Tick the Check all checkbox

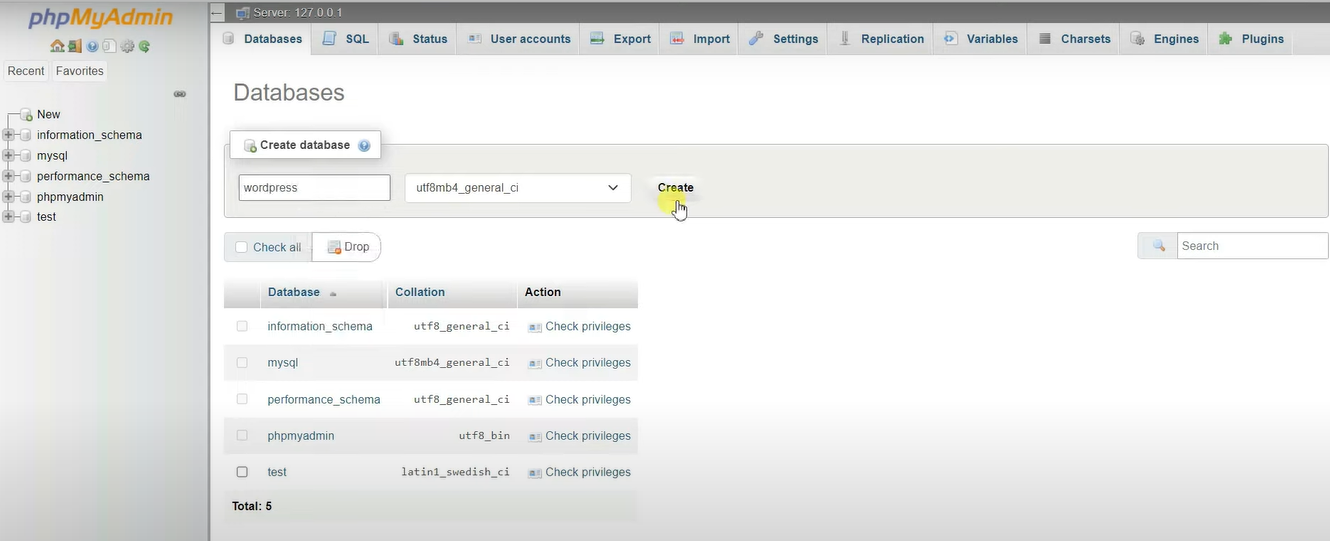click(241, 247)
